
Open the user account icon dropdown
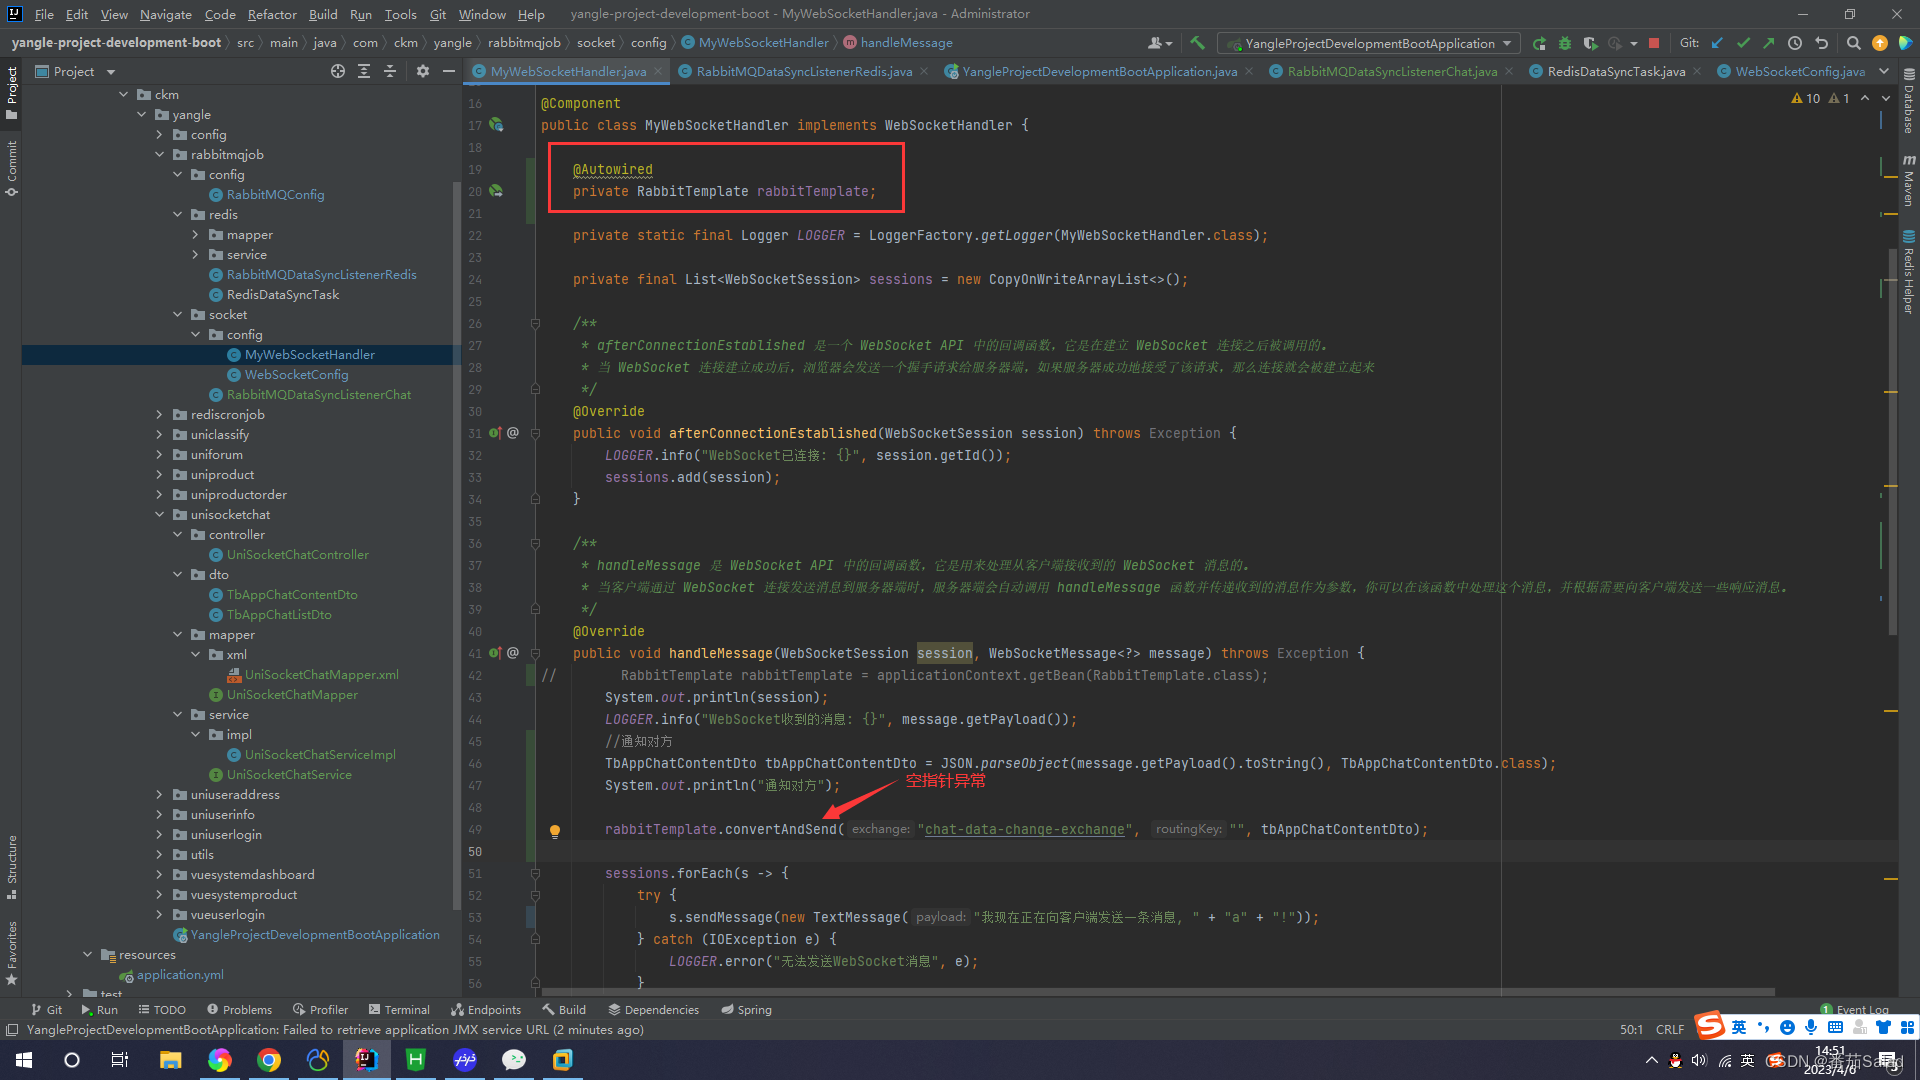(1159, 43)
